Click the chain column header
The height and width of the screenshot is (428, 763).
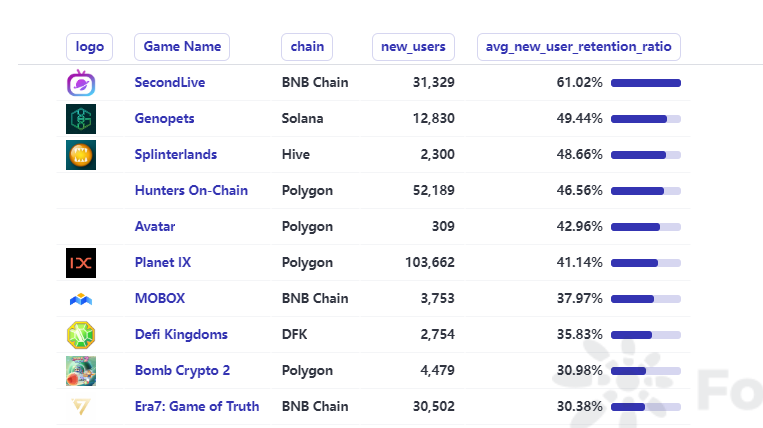click(x=307, y=47)
